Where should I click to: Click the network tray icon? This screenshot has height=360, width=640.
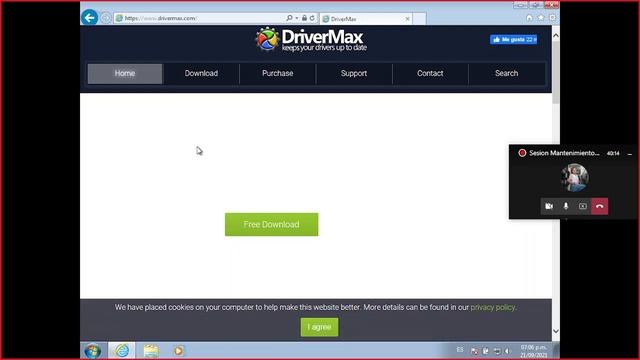[x=497, y=351]
